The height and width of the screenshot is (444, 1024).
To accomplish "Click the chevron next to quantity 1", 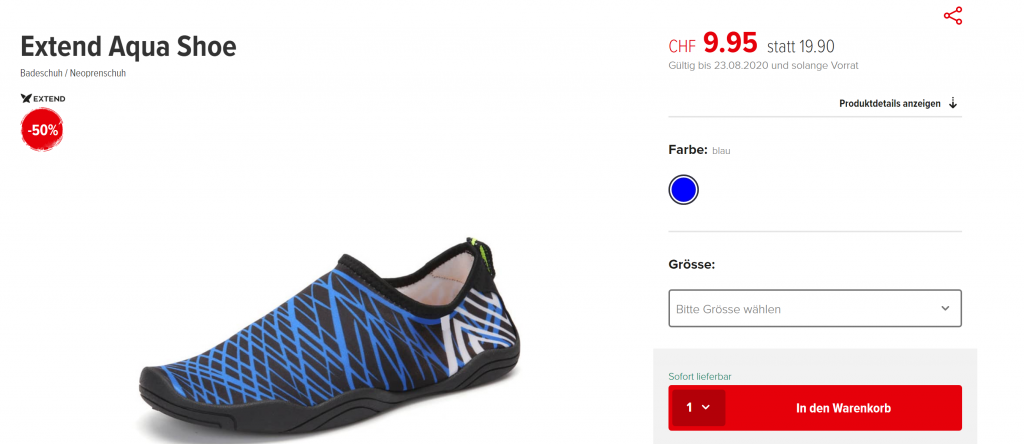I will coord(705,407).
